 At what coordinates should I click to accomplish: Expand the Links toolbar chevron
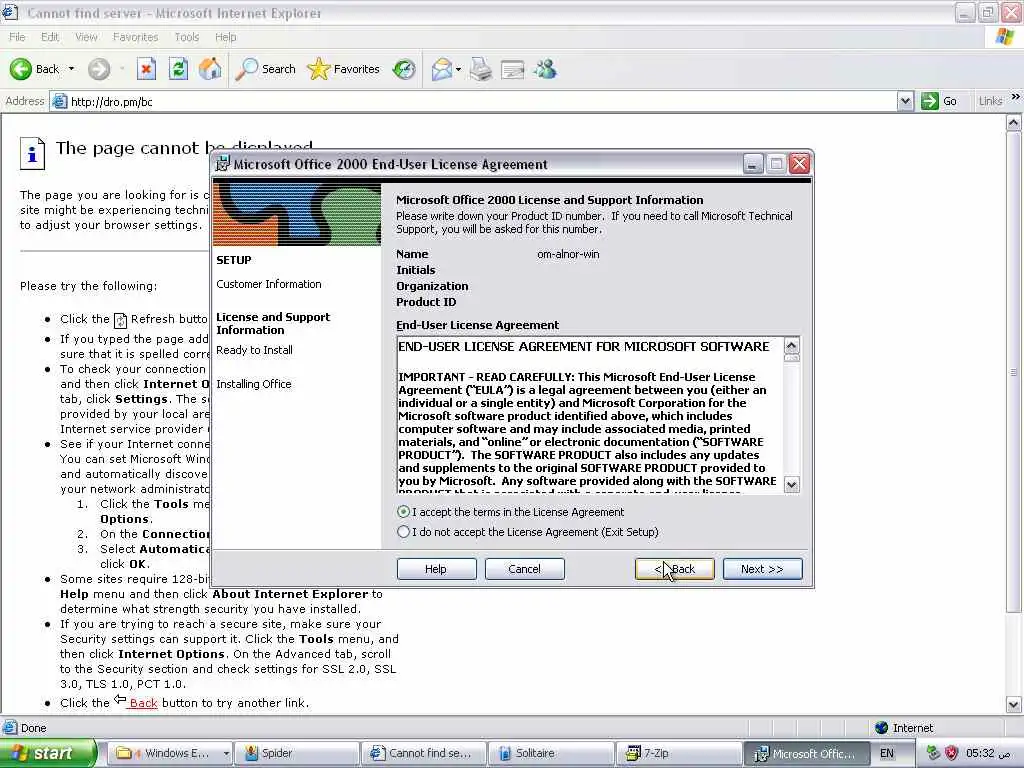point(1015,97)
